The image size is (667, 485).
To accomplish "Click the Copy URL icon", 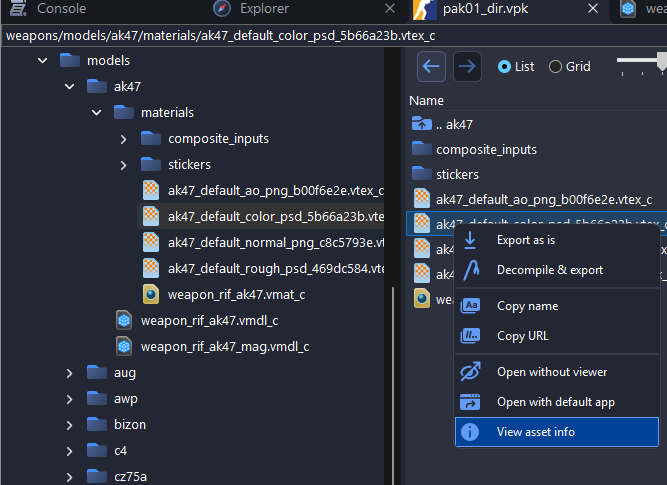I will pos(470,336).
